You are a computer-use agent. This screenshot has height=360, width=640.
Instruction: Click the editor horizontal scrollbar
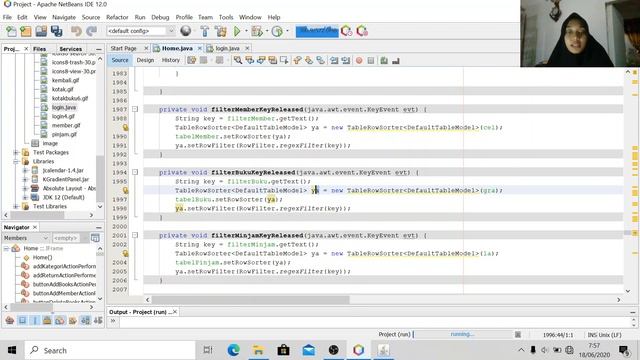pyautogui.click(x=250, y=300)
